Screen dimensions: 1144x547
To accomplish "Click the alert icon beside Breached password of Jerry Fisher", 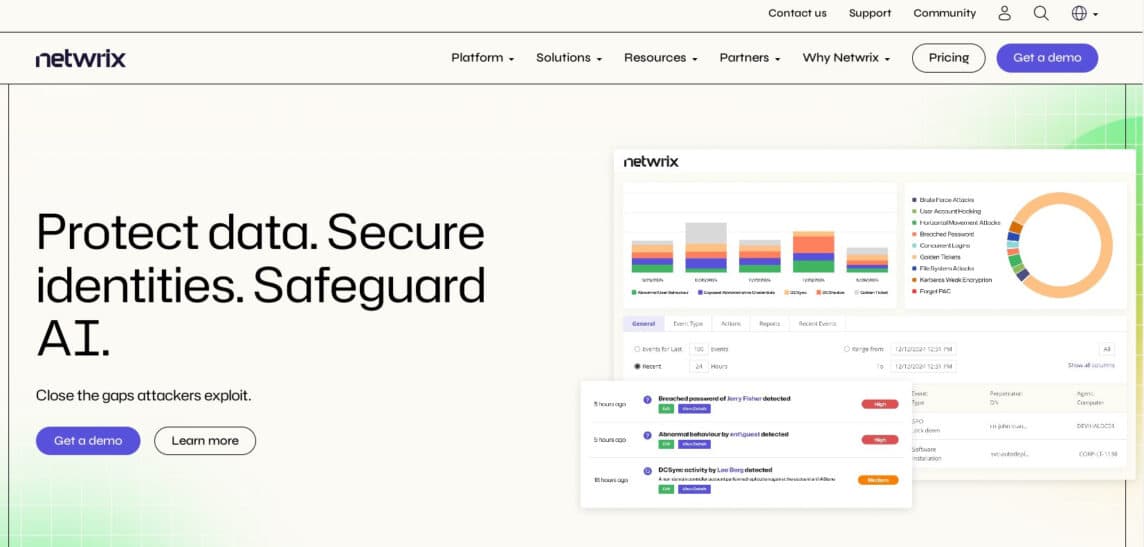I will pos(647,400).
